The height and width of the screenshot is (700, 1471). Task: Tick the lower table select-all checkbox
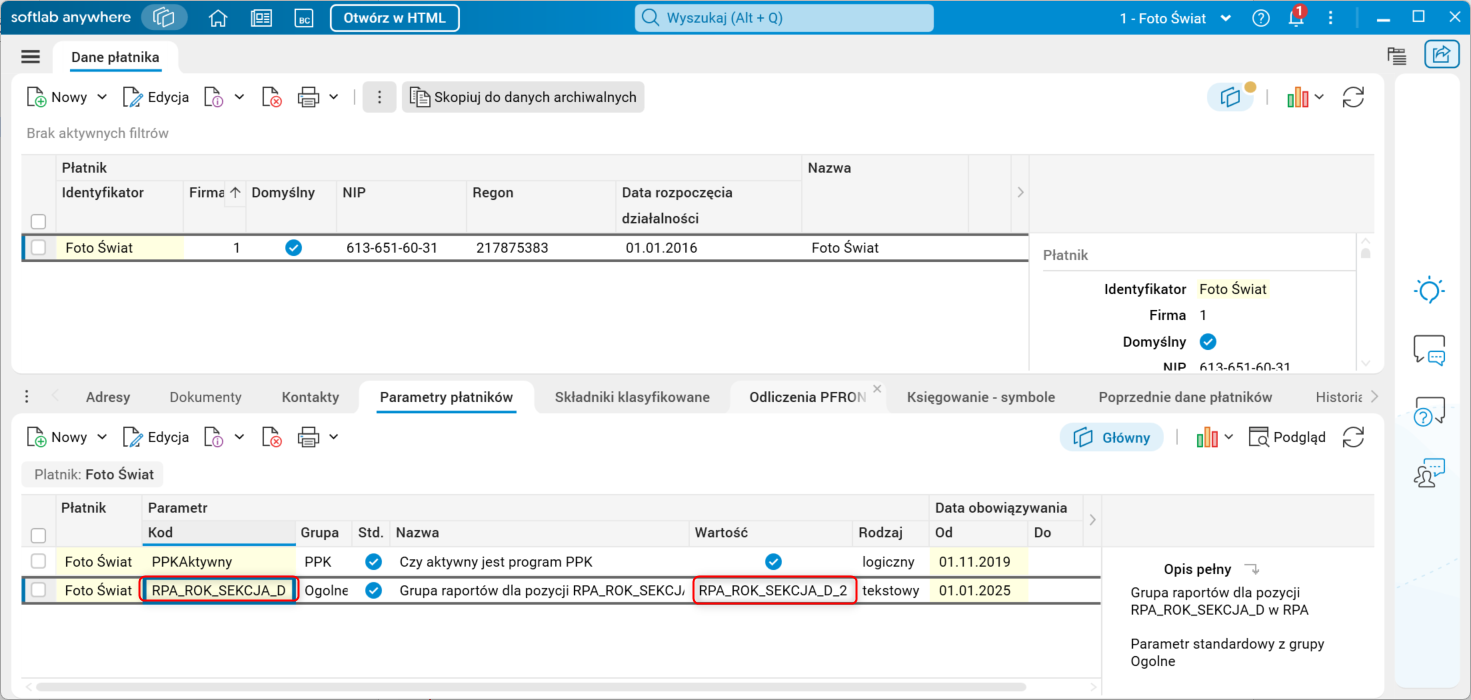tap(38, 535)
